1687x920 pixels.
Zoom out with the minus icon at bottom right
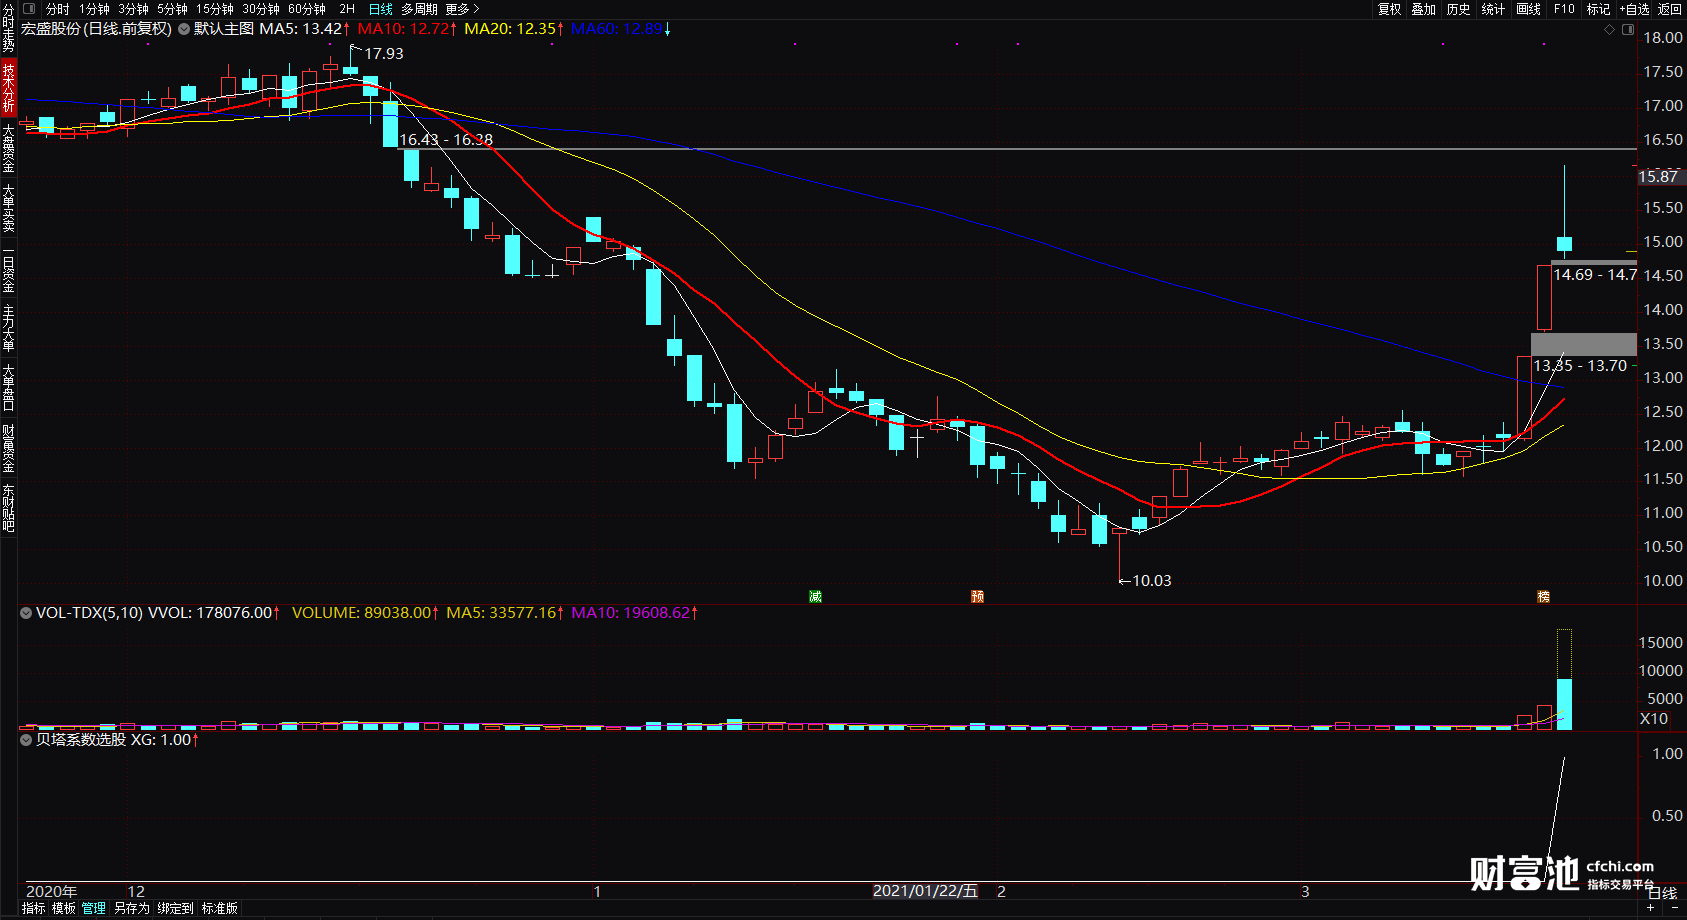(1675, 908)
